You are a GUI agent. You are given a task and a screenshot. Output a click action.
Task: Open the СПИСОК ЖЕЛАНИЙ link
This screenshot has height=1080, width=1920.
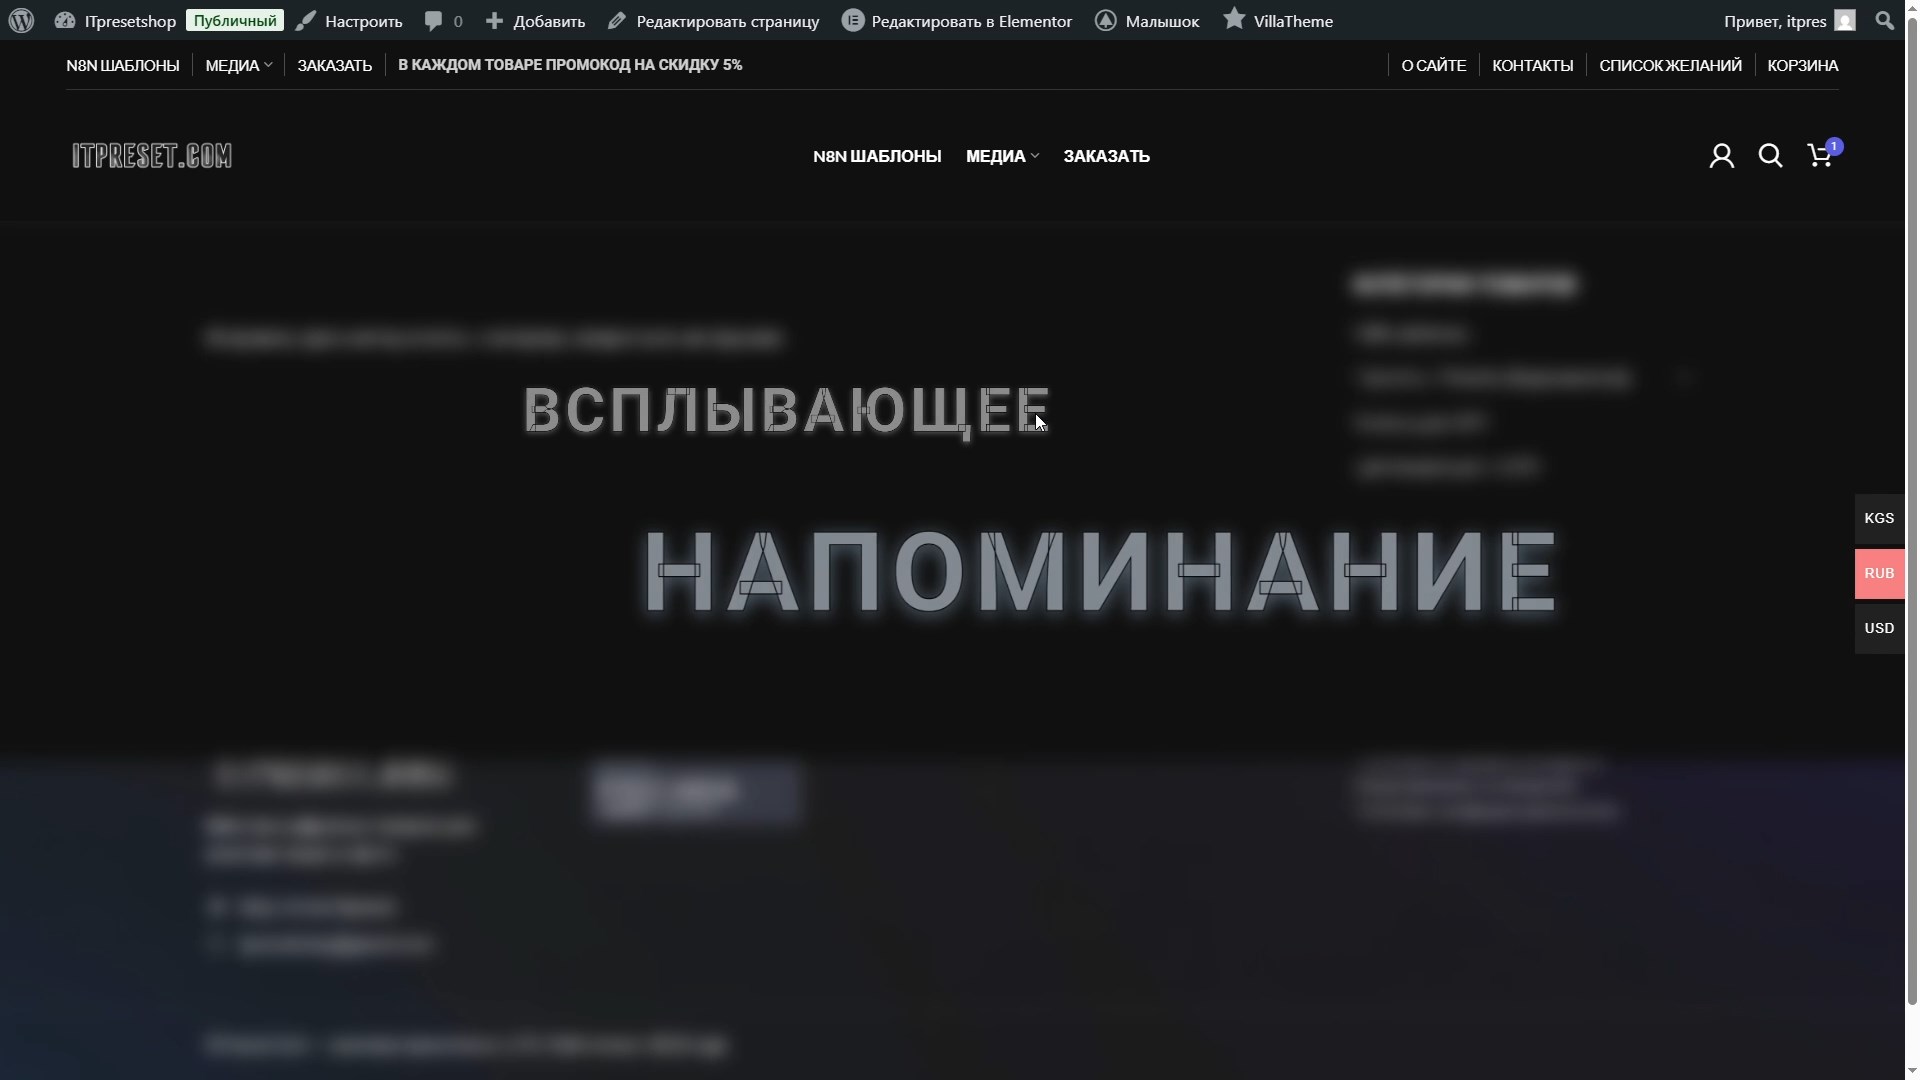pos(1669,65)
